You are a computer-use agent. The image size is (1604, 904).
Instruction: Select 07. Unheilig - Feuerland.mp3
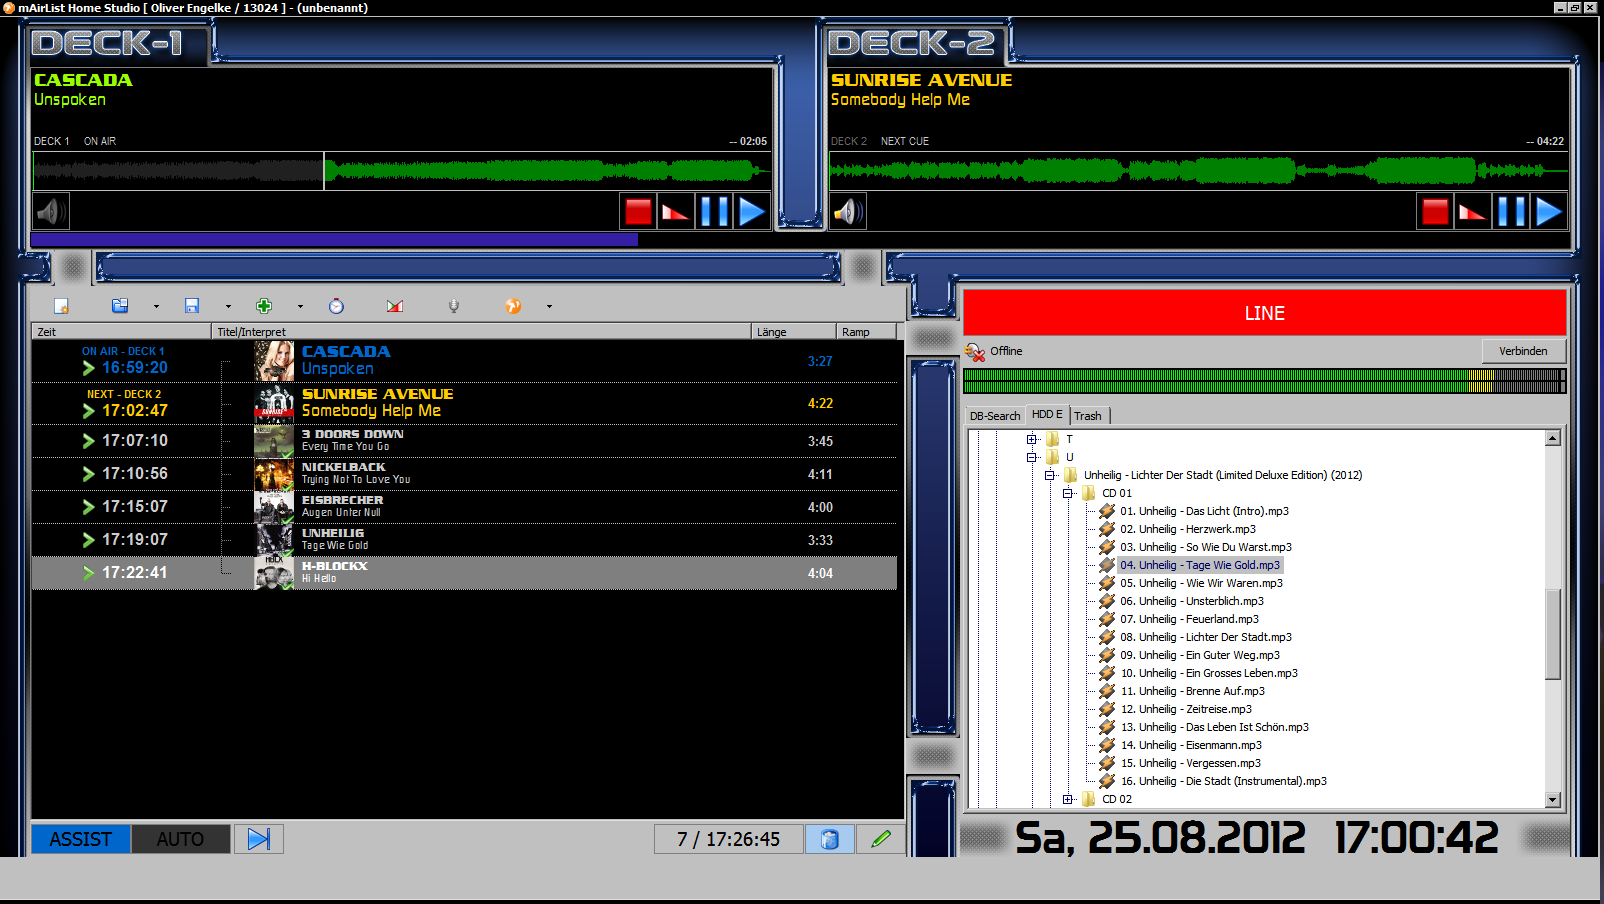[x=1189, y=619]
